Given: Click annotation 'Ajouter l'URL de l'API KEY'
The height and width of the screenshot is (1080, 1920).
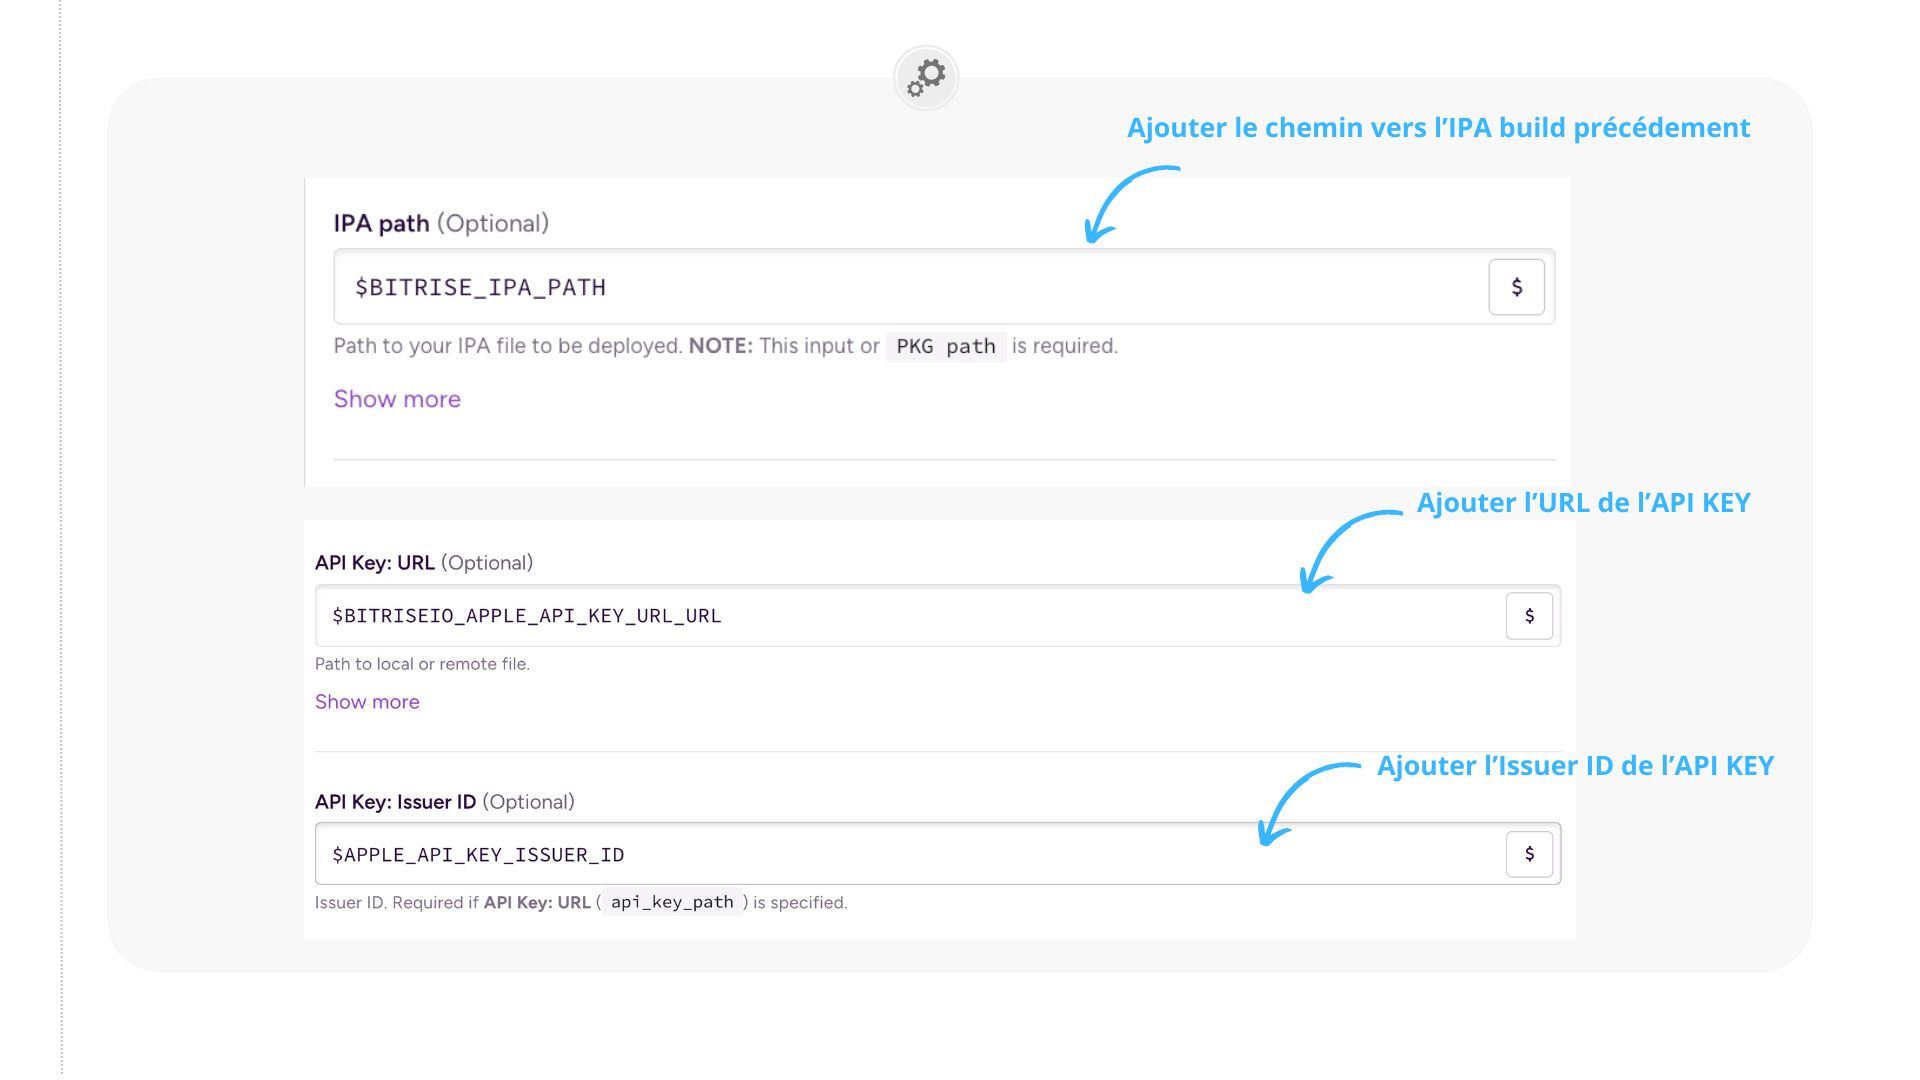Looking at the screenshot, I should 1583,503.
